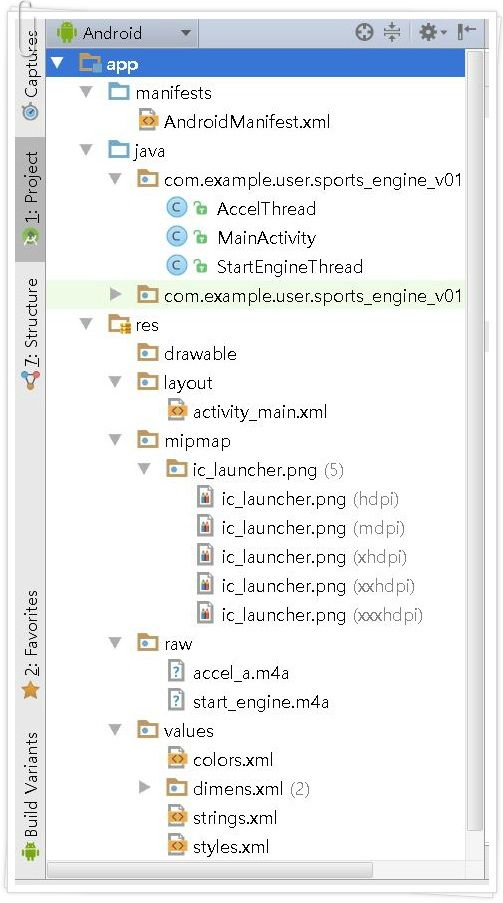Click the colors.xml file icon
This screenshot has width=503, height=903.
coord(177,758)
